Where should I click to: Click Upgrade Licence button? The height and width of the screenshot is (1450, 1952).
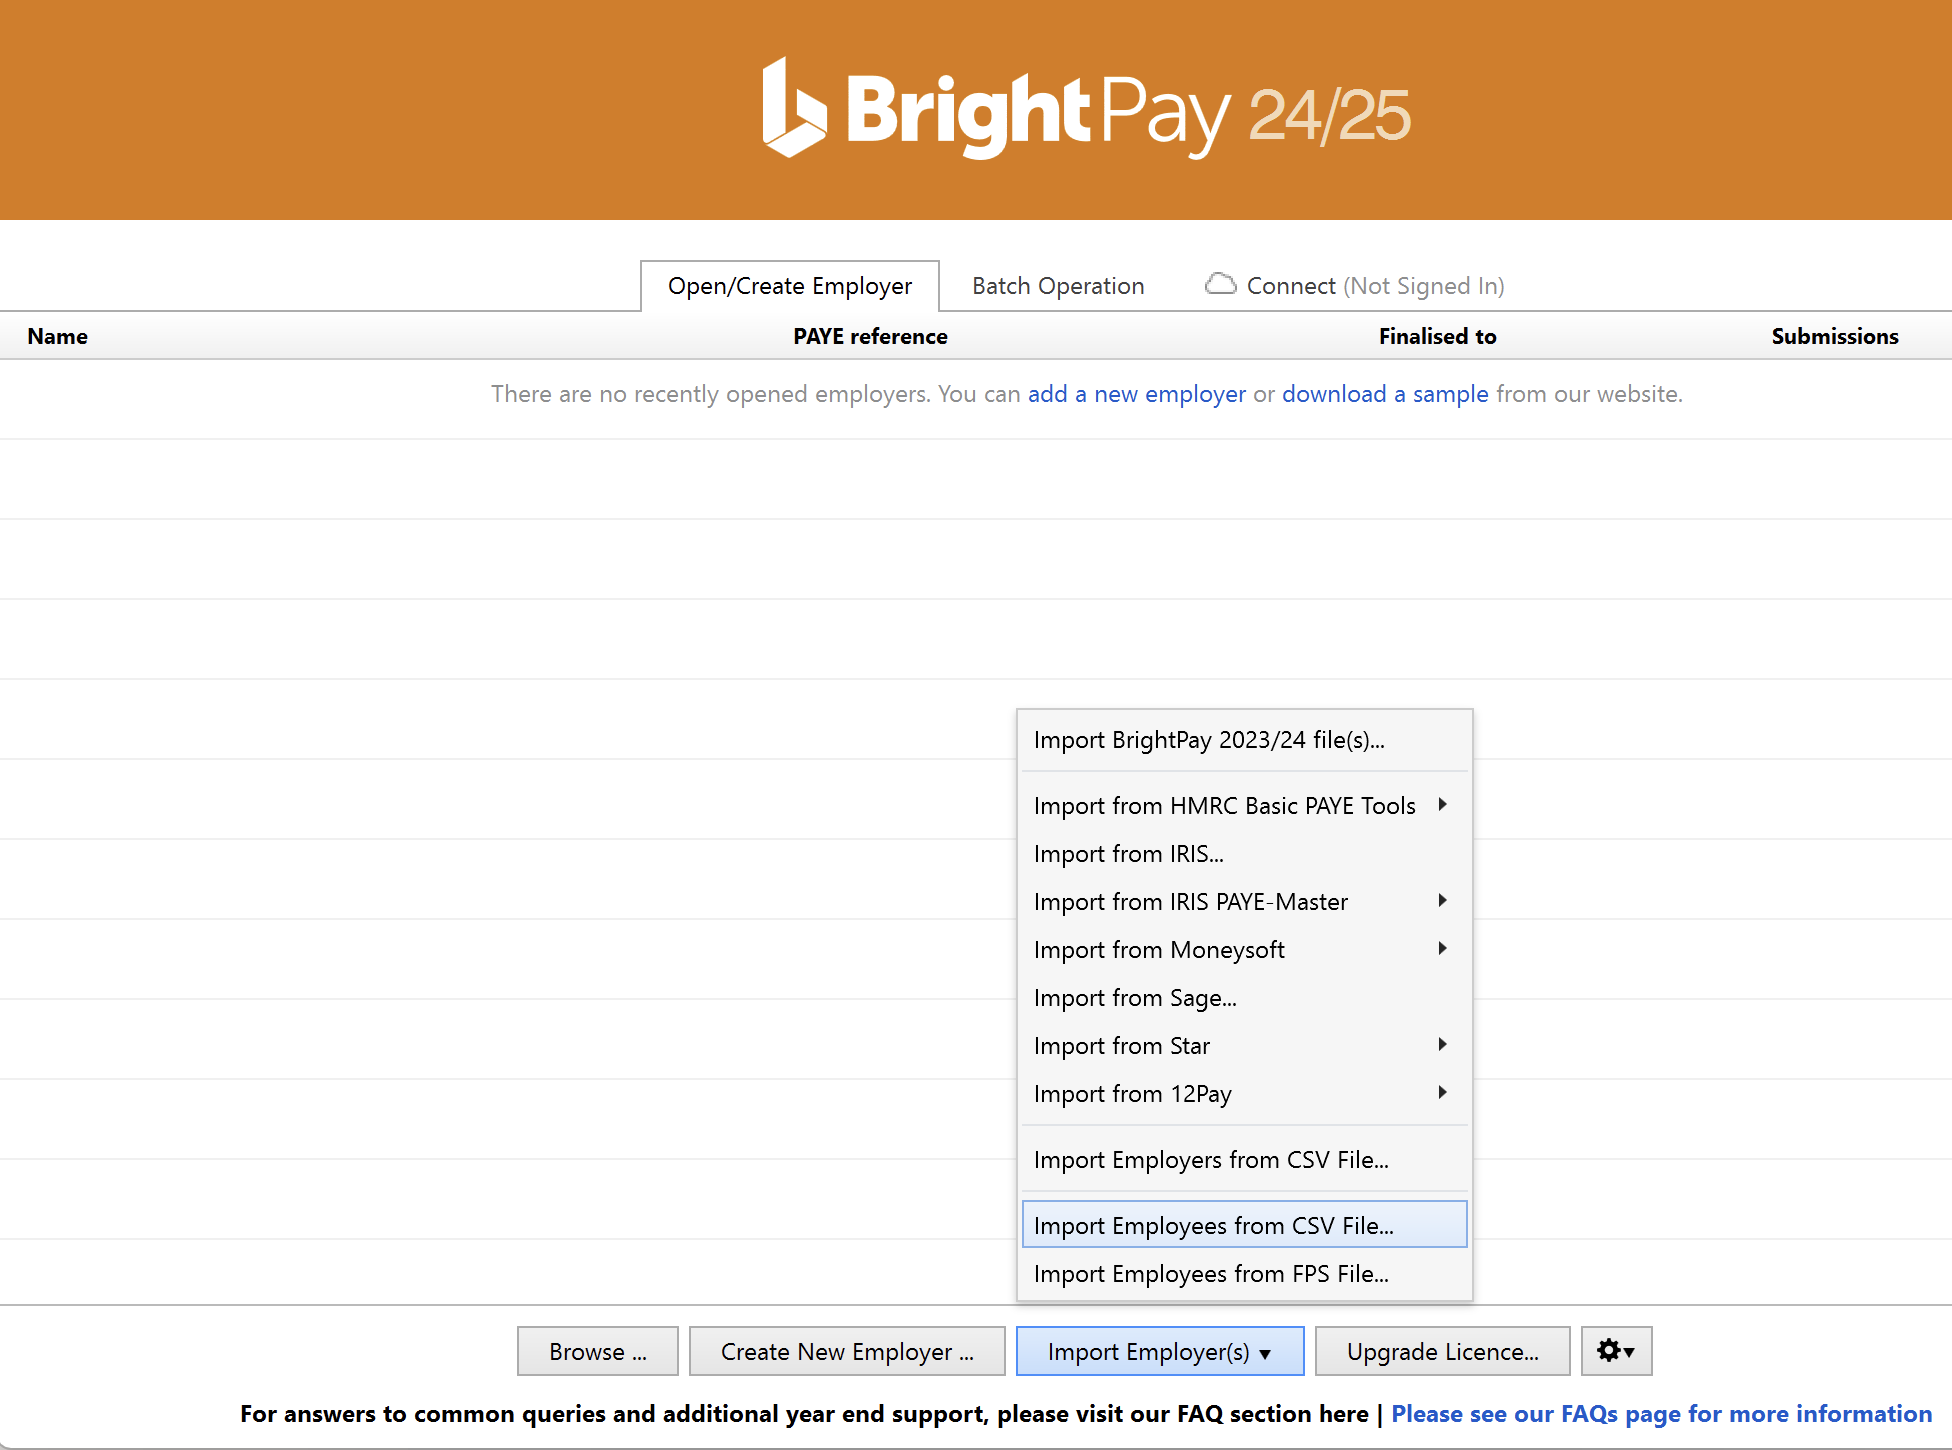point(1442,1351)
